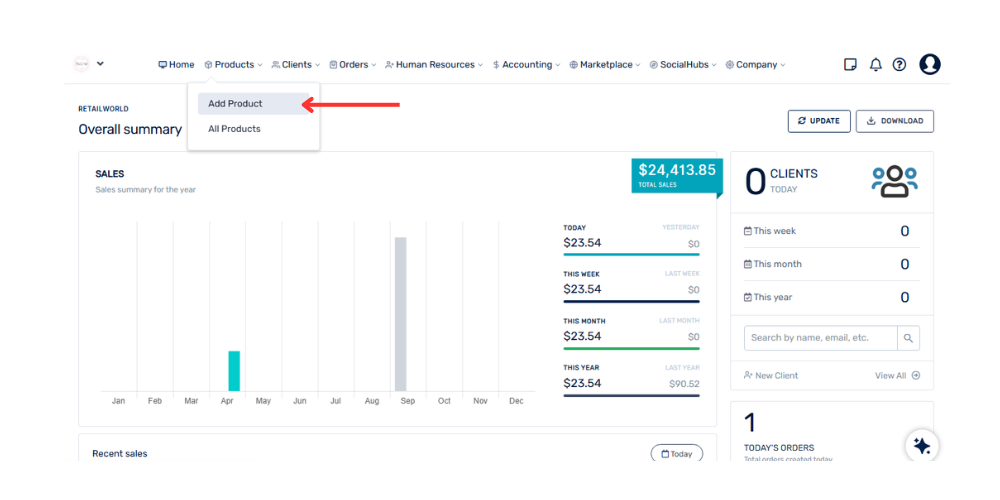Viewport: 1000px width, 500px height.
Task: Click the notes icon in header
Action: 850,65
